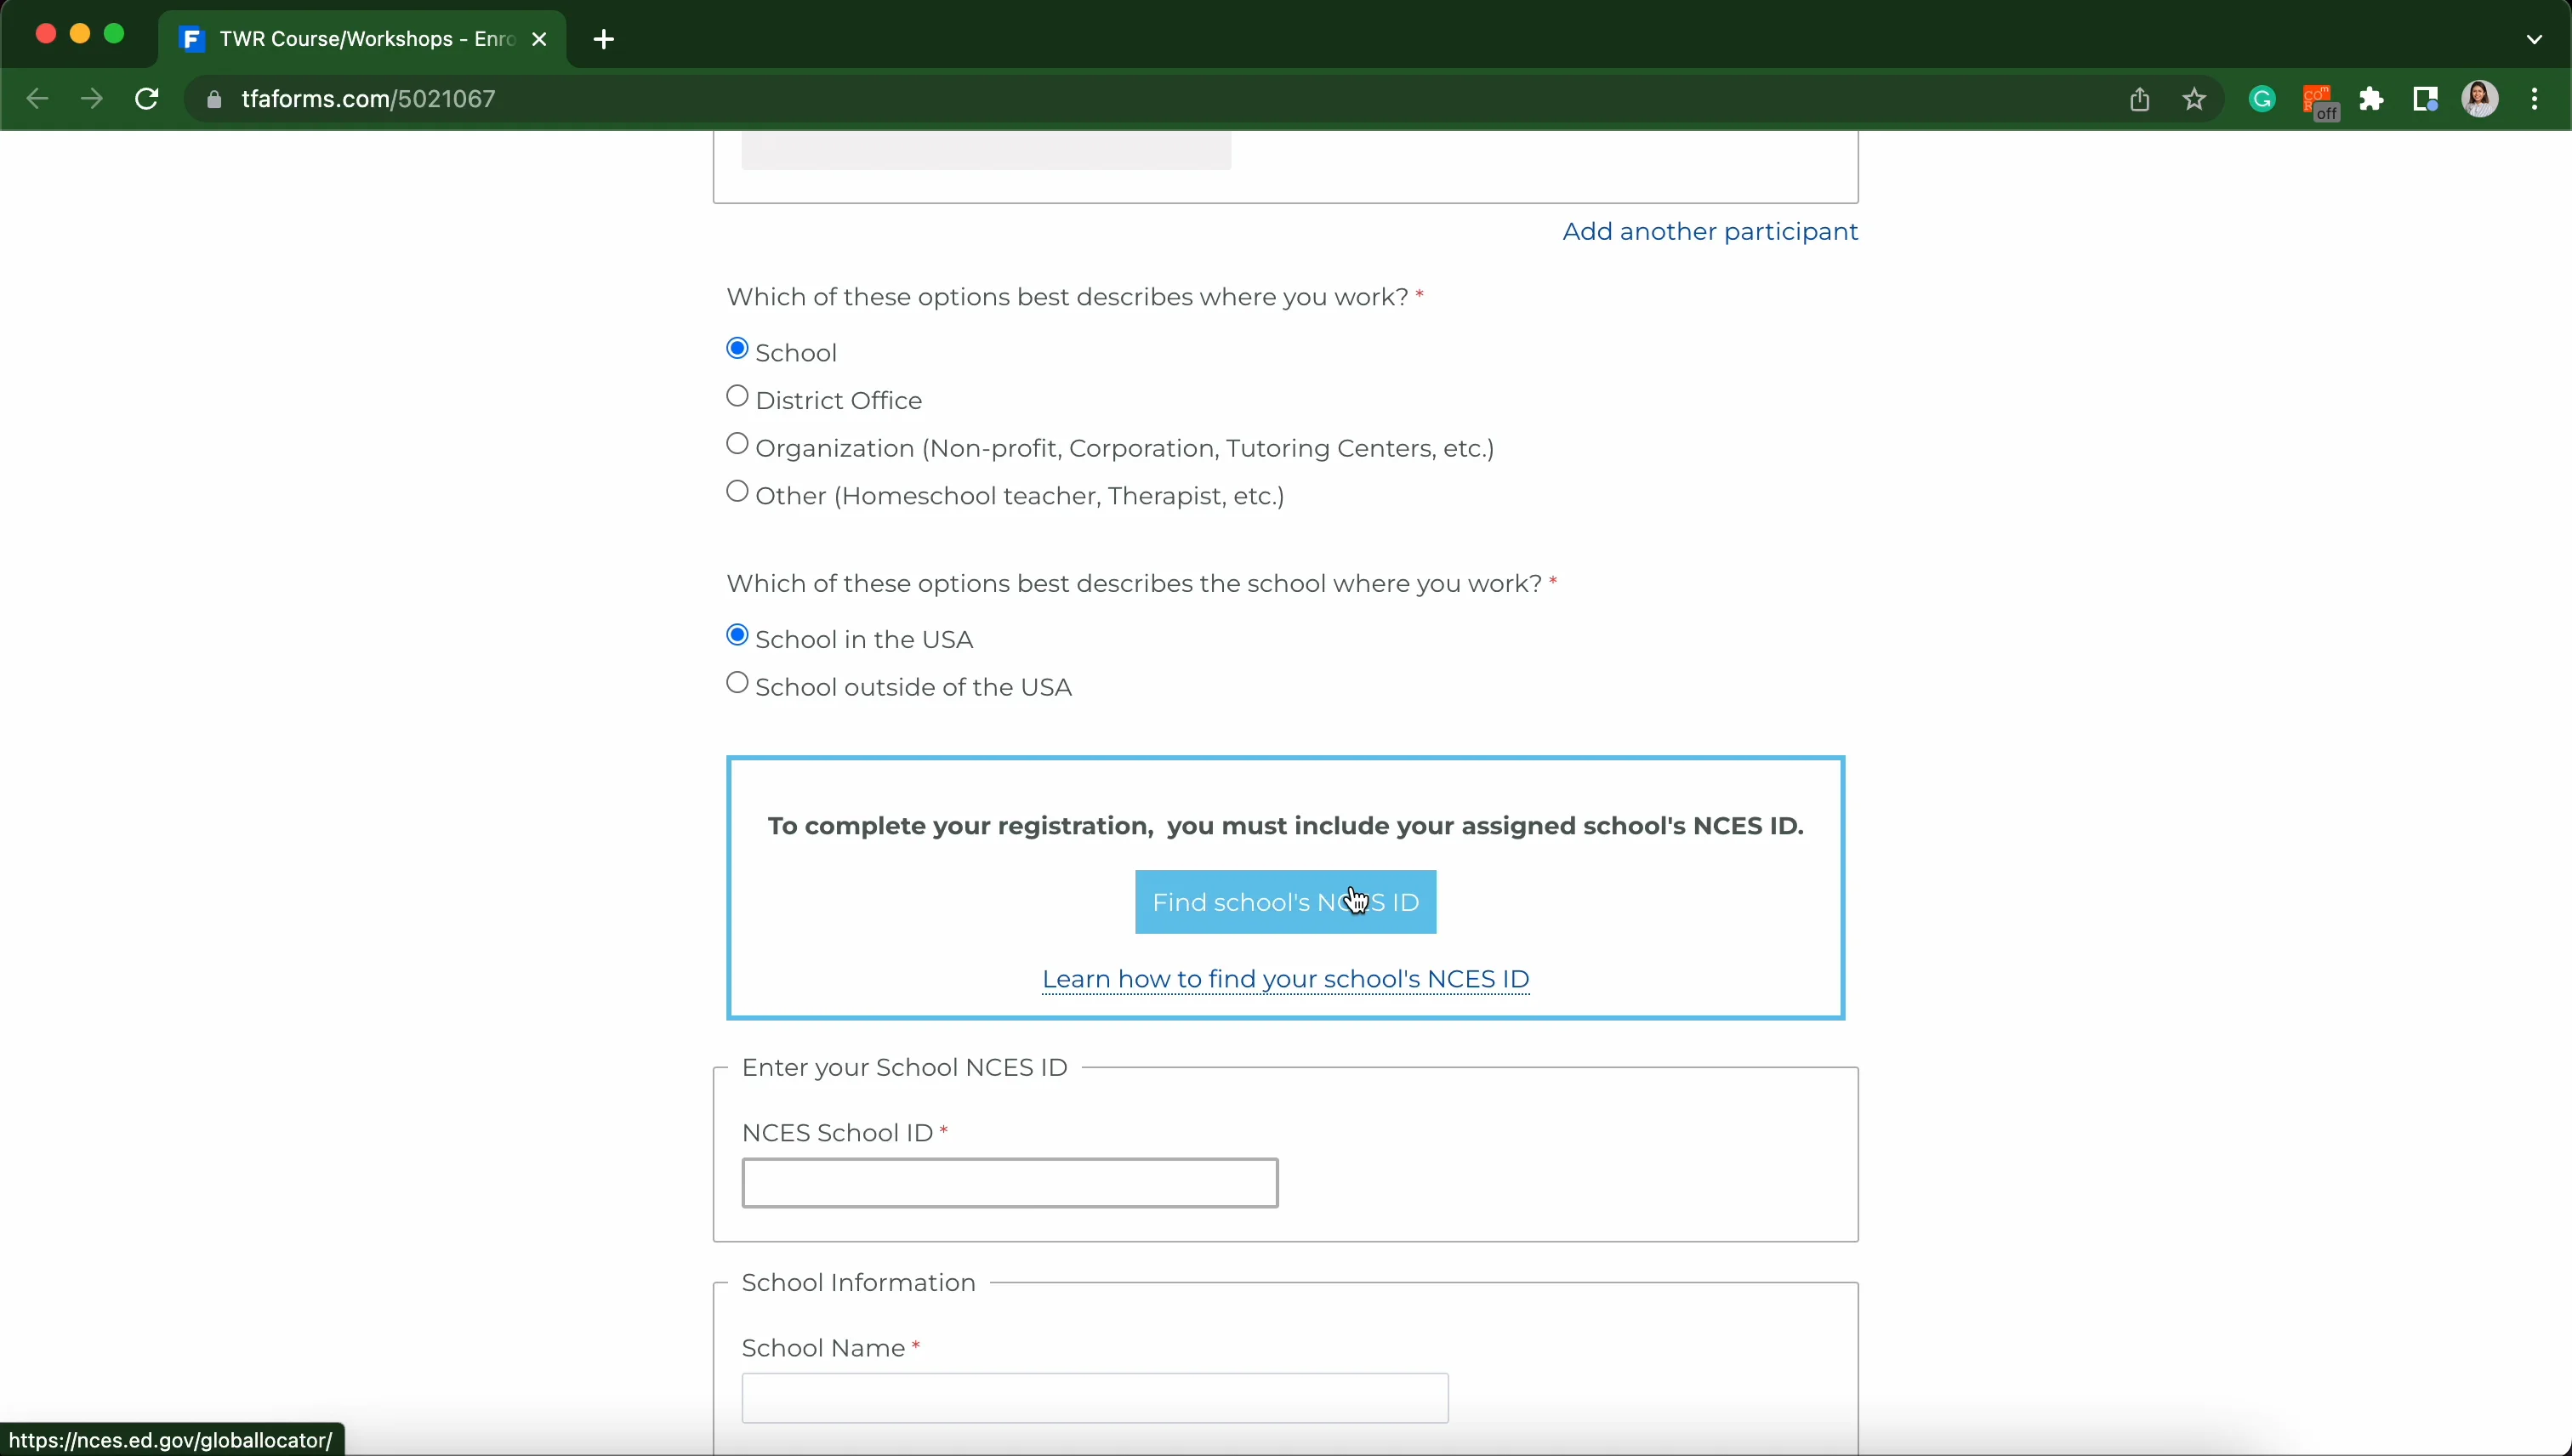The width and height of the screenshot is (2572, 1456).
Task: Open a new browser tab
Action: (x=603, y=39)
